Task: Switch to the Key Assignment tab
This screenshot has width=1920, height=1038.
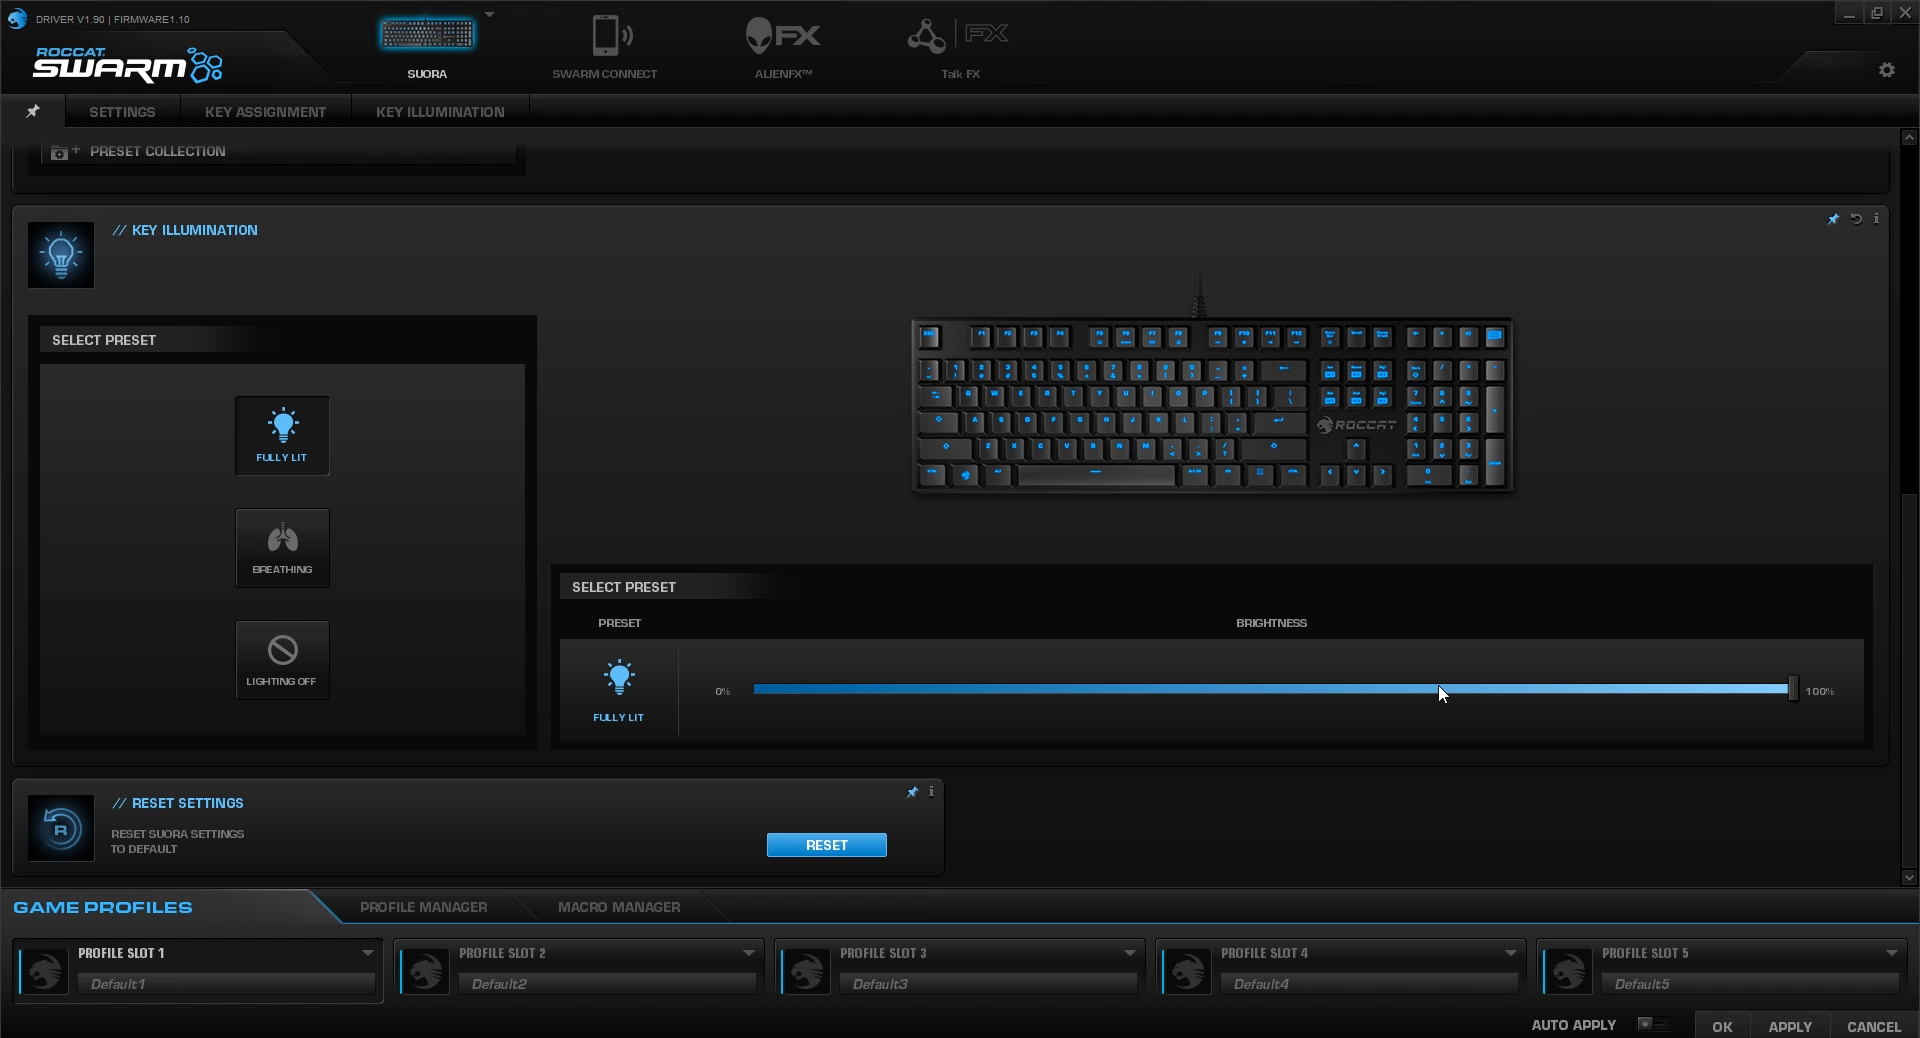Action: point(266,112)
